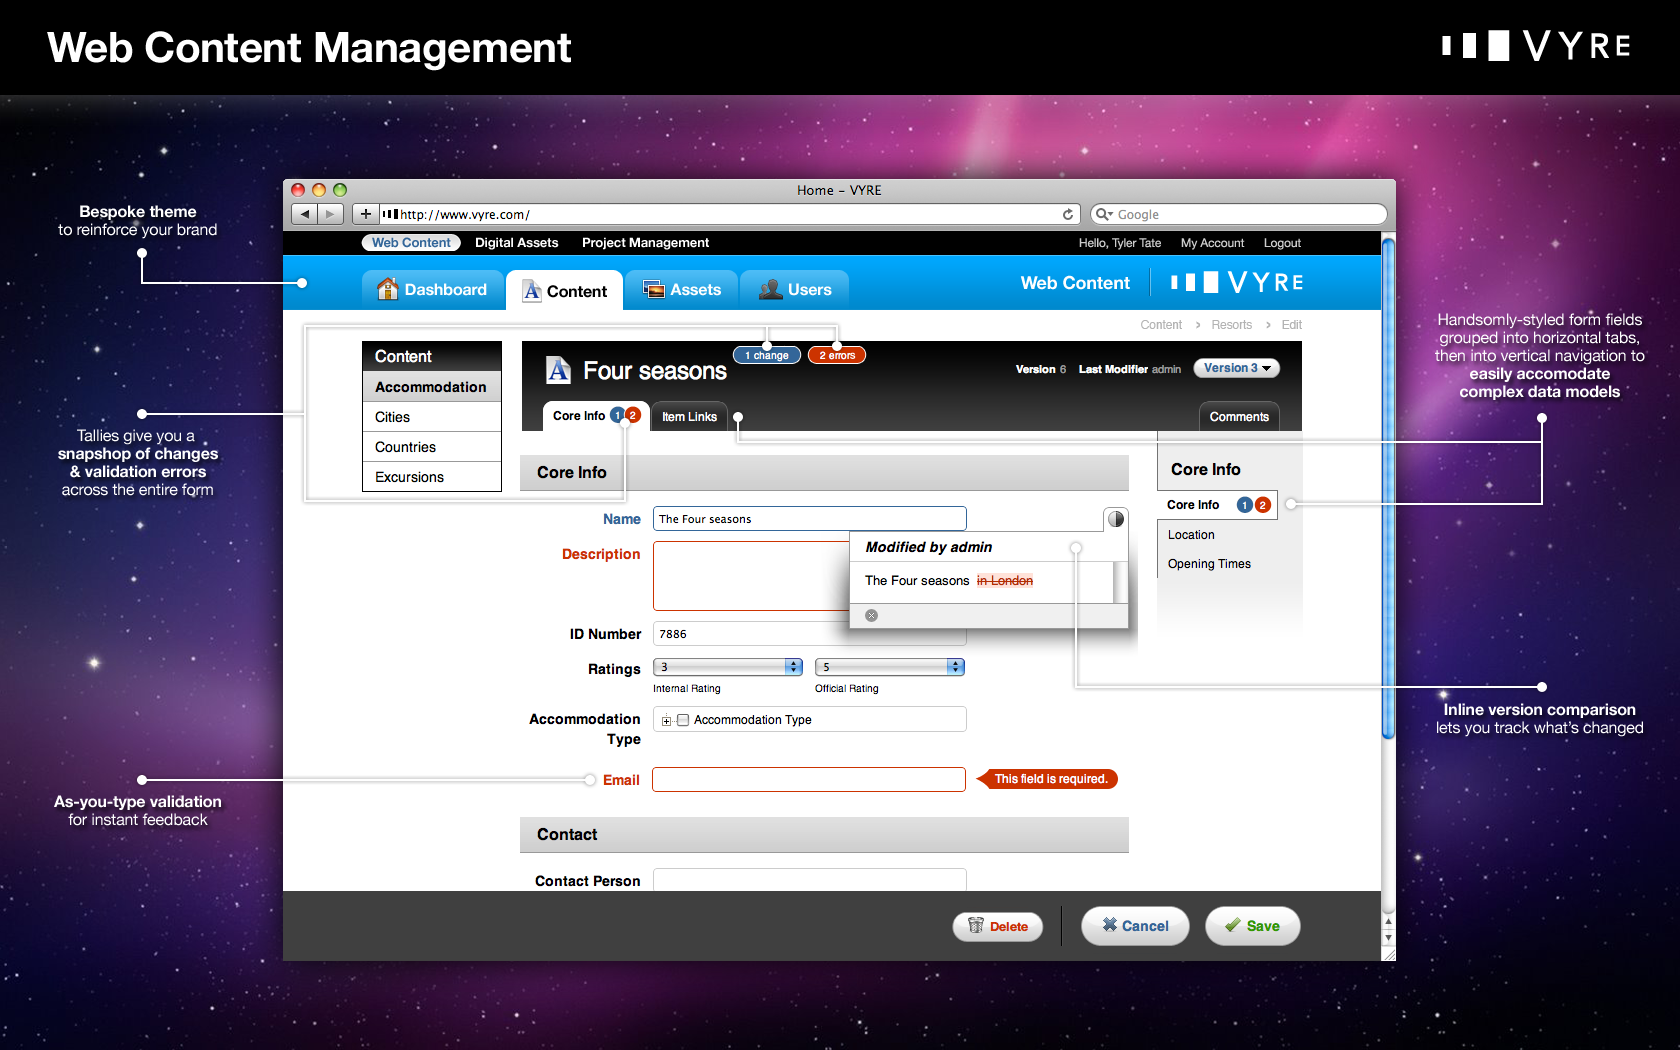The image size is (1680, 1050).
Task: Click the version compare half-circle icon
Action: [x=1116, y=519]
